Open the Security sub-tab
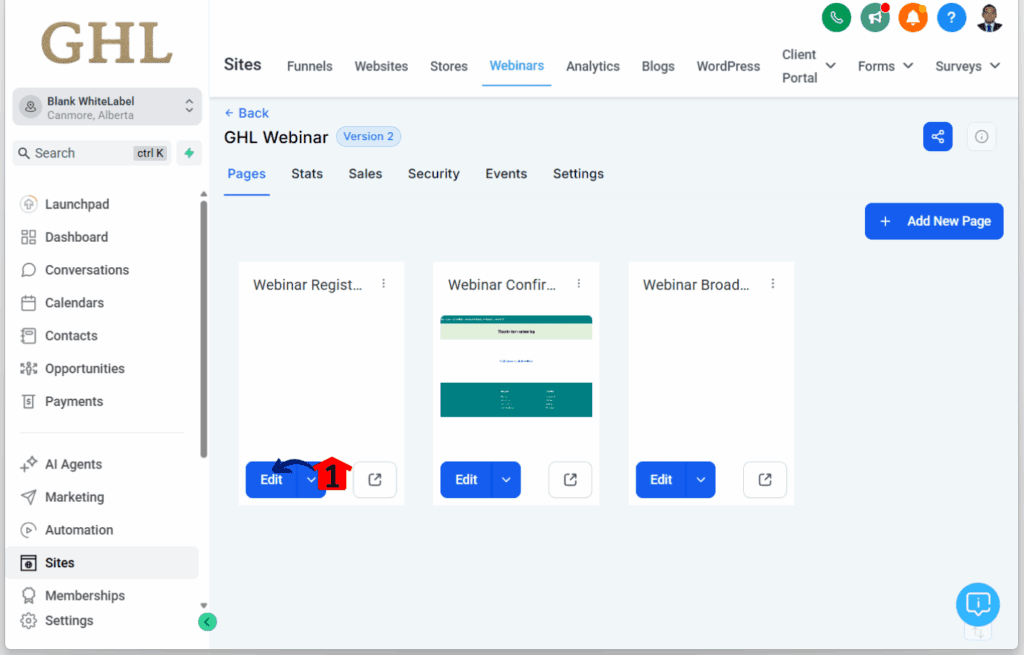 pos(434,174)
